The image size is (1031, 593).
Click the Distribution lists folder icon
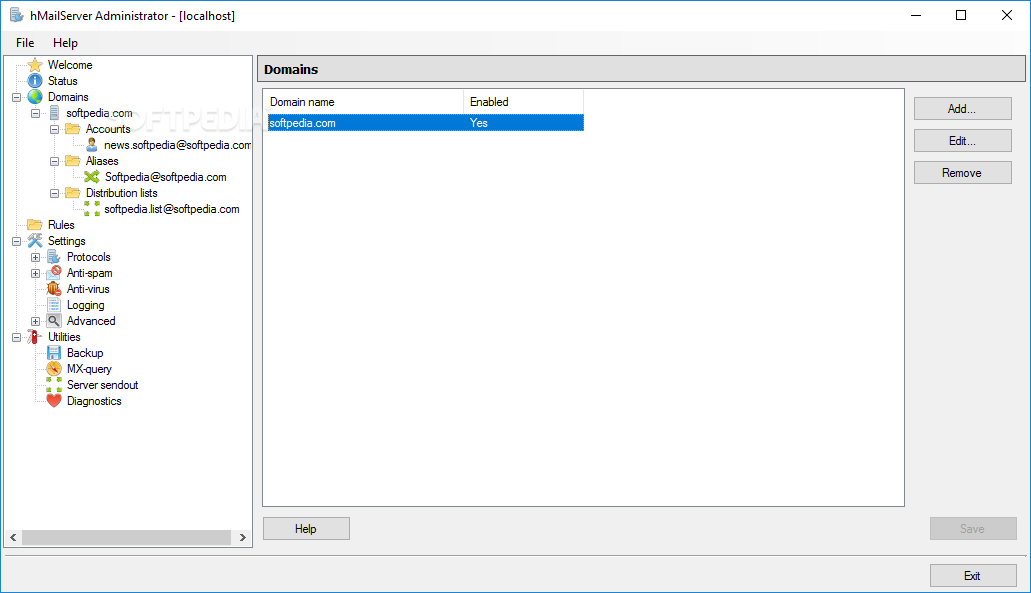click(72, 193)
